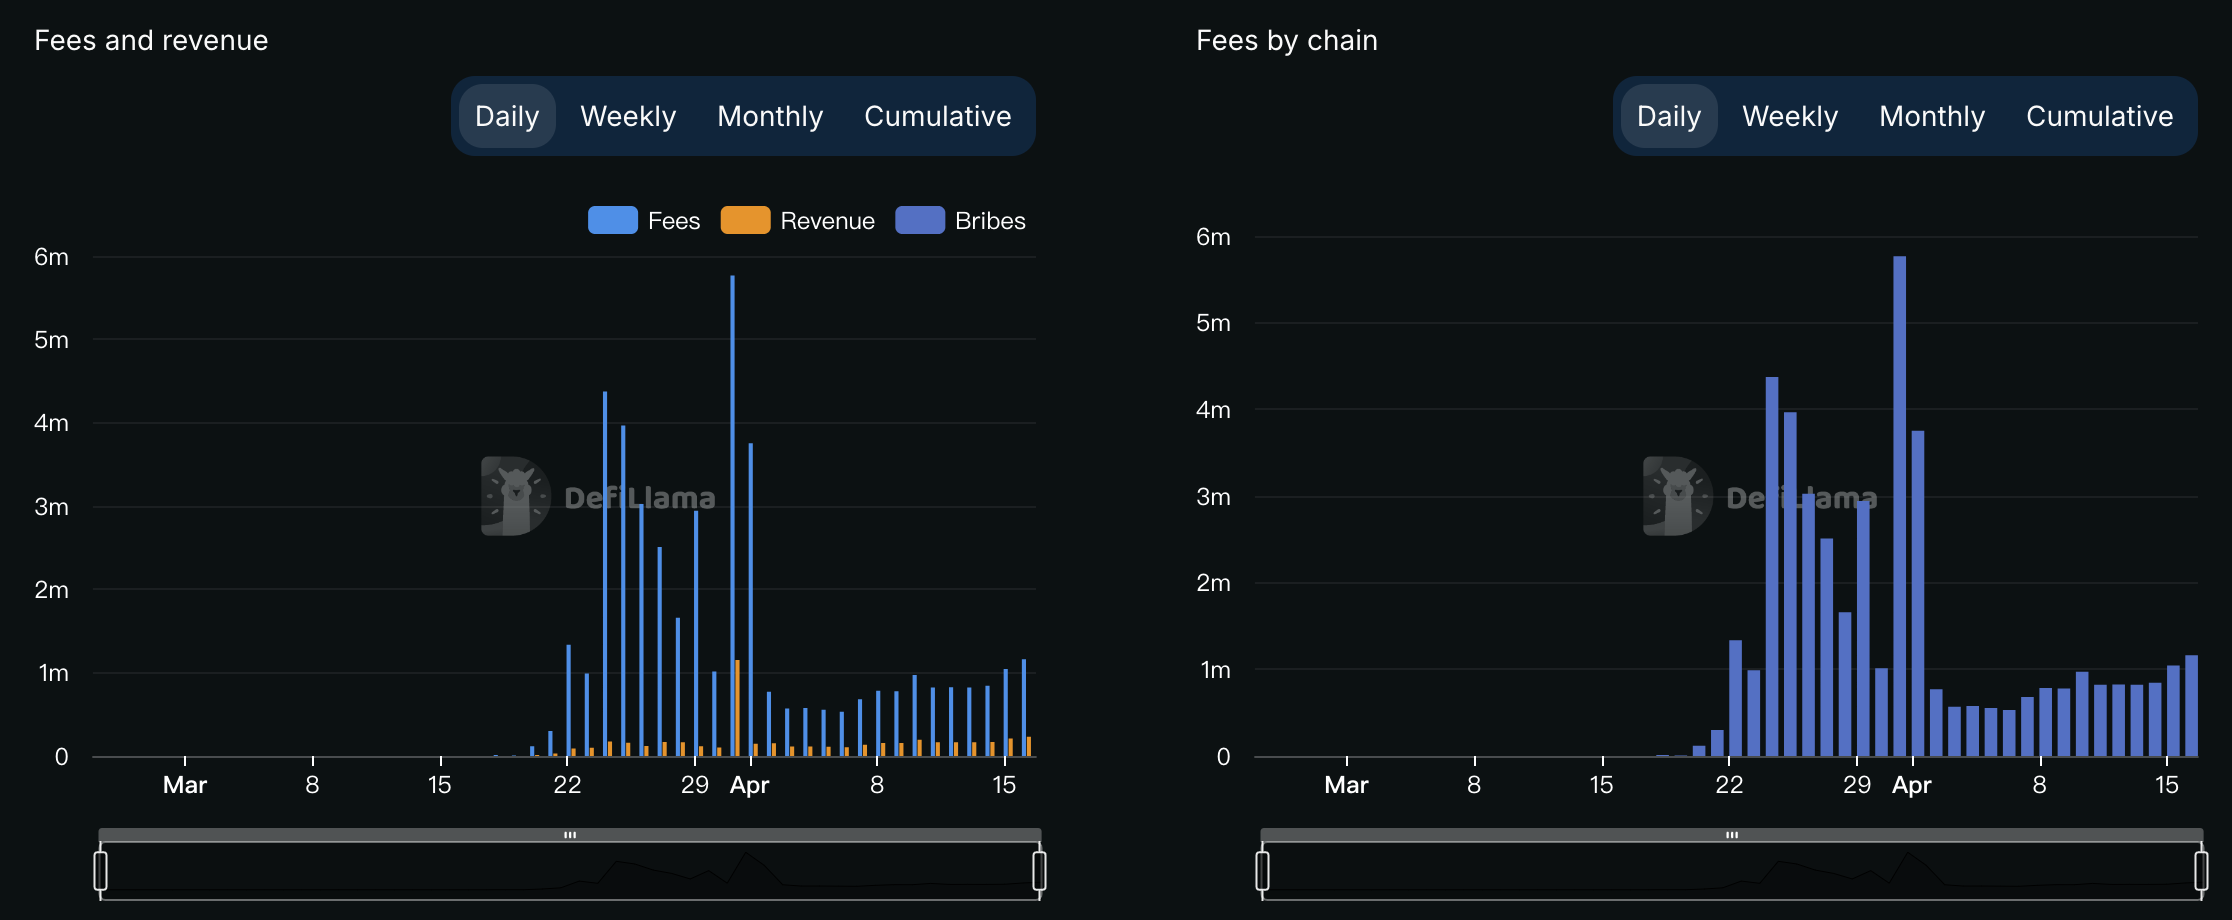Click right zoom handle of Fees by chain slider
This screenshot has height=920, width=2232.
point(2201,870)
